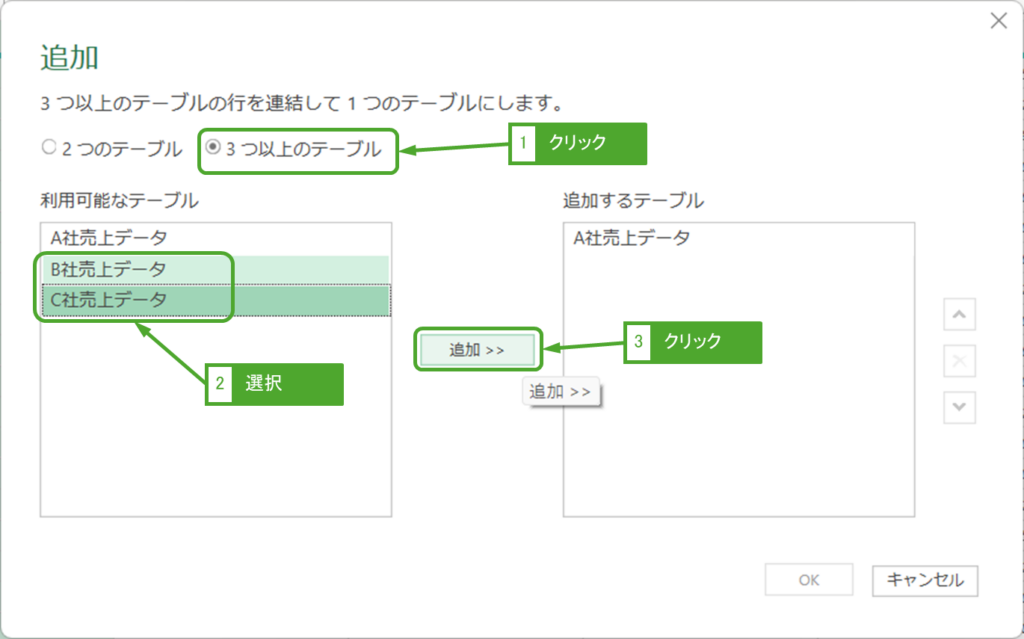1024x639 pixels.
Task: Select C社売上データ in the available tables
Action: 109,299
